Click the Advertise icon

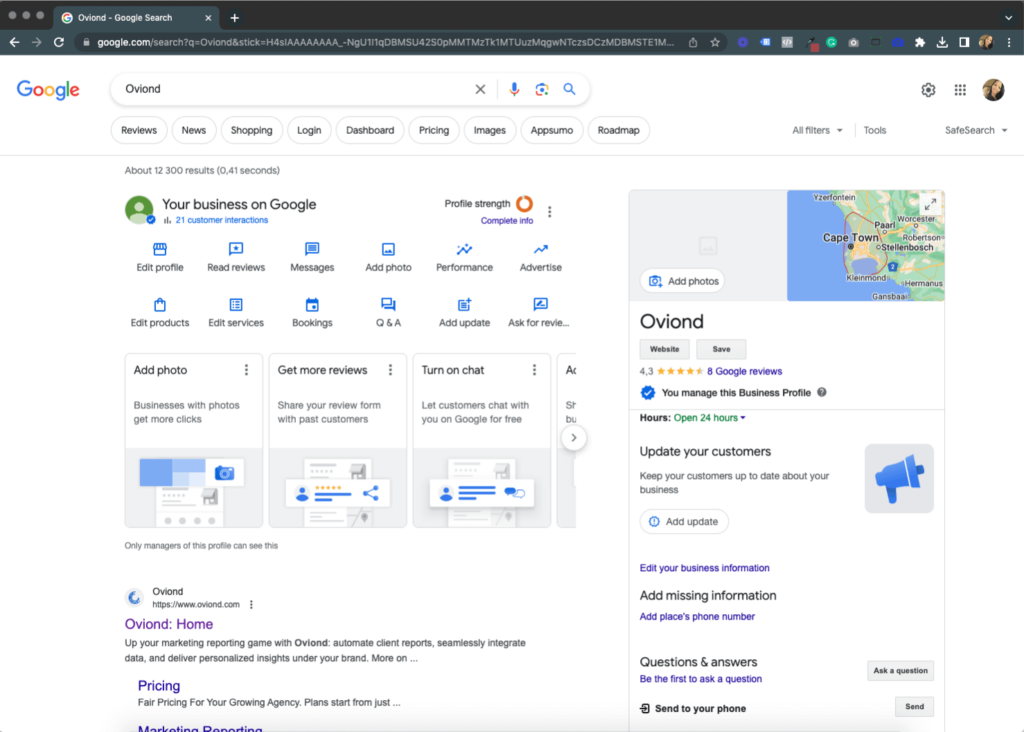pos(541,249)
